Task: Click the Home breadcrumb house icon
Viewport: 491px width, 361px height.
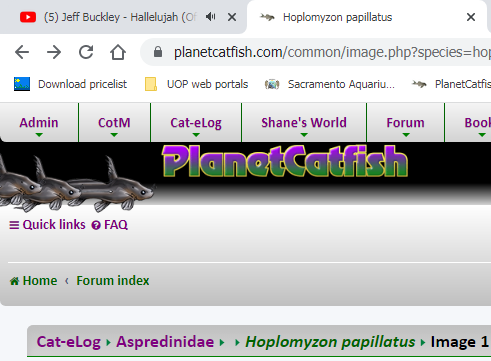Action: tap(14, 281)
